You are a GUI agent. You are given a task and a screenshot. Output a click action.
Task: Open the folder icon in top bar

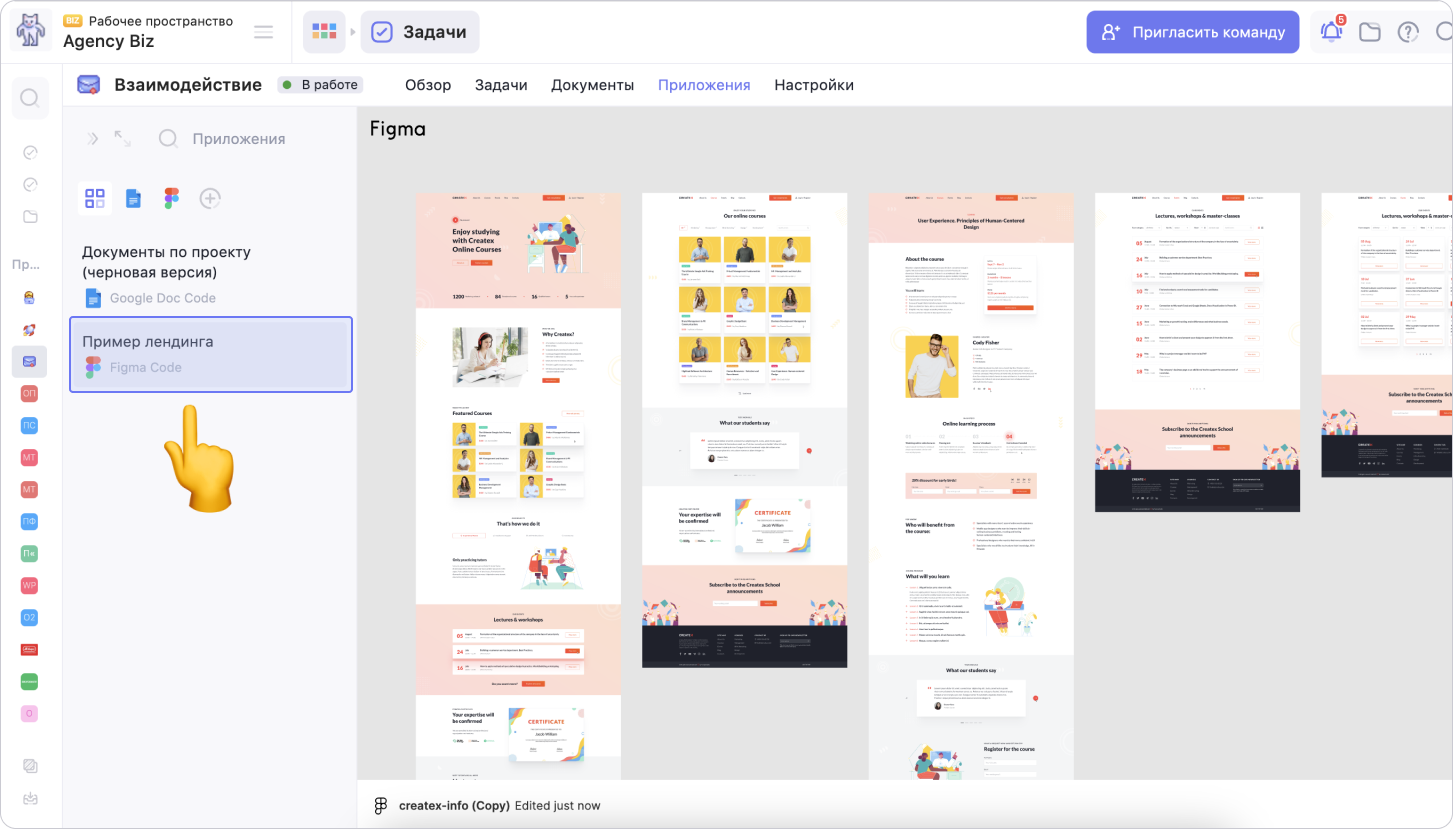coord(1369,32)
